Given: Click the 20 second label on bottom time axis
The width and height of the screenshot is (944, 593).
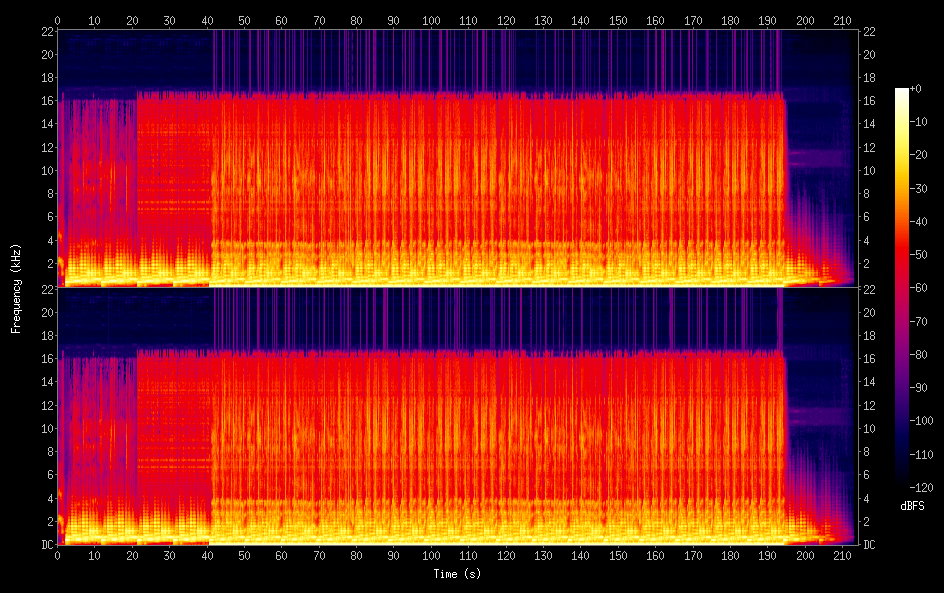Looking at the screenshot, I should 132,556.
